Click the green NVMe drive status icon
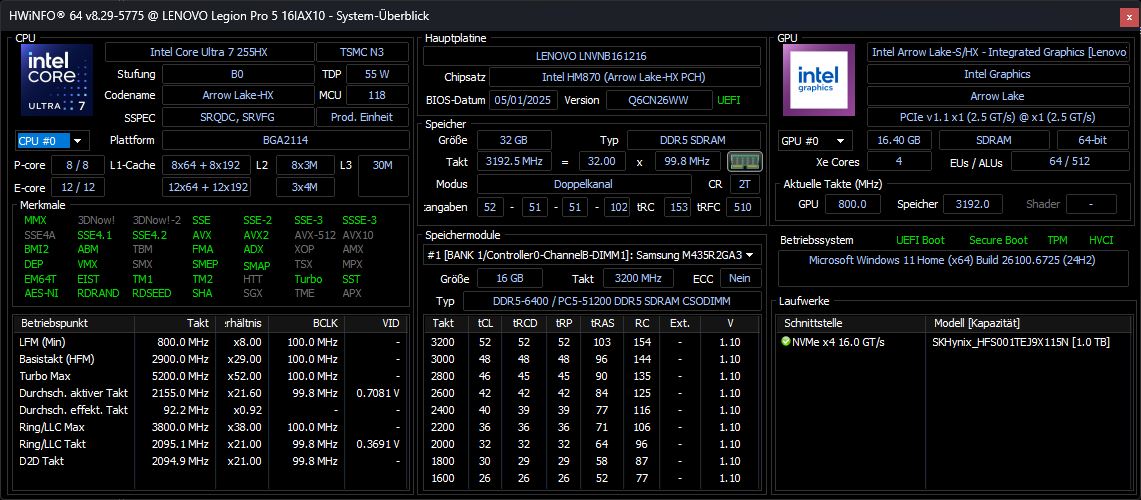Viewport: 1141px width, 500px height. tap(786, 342)
